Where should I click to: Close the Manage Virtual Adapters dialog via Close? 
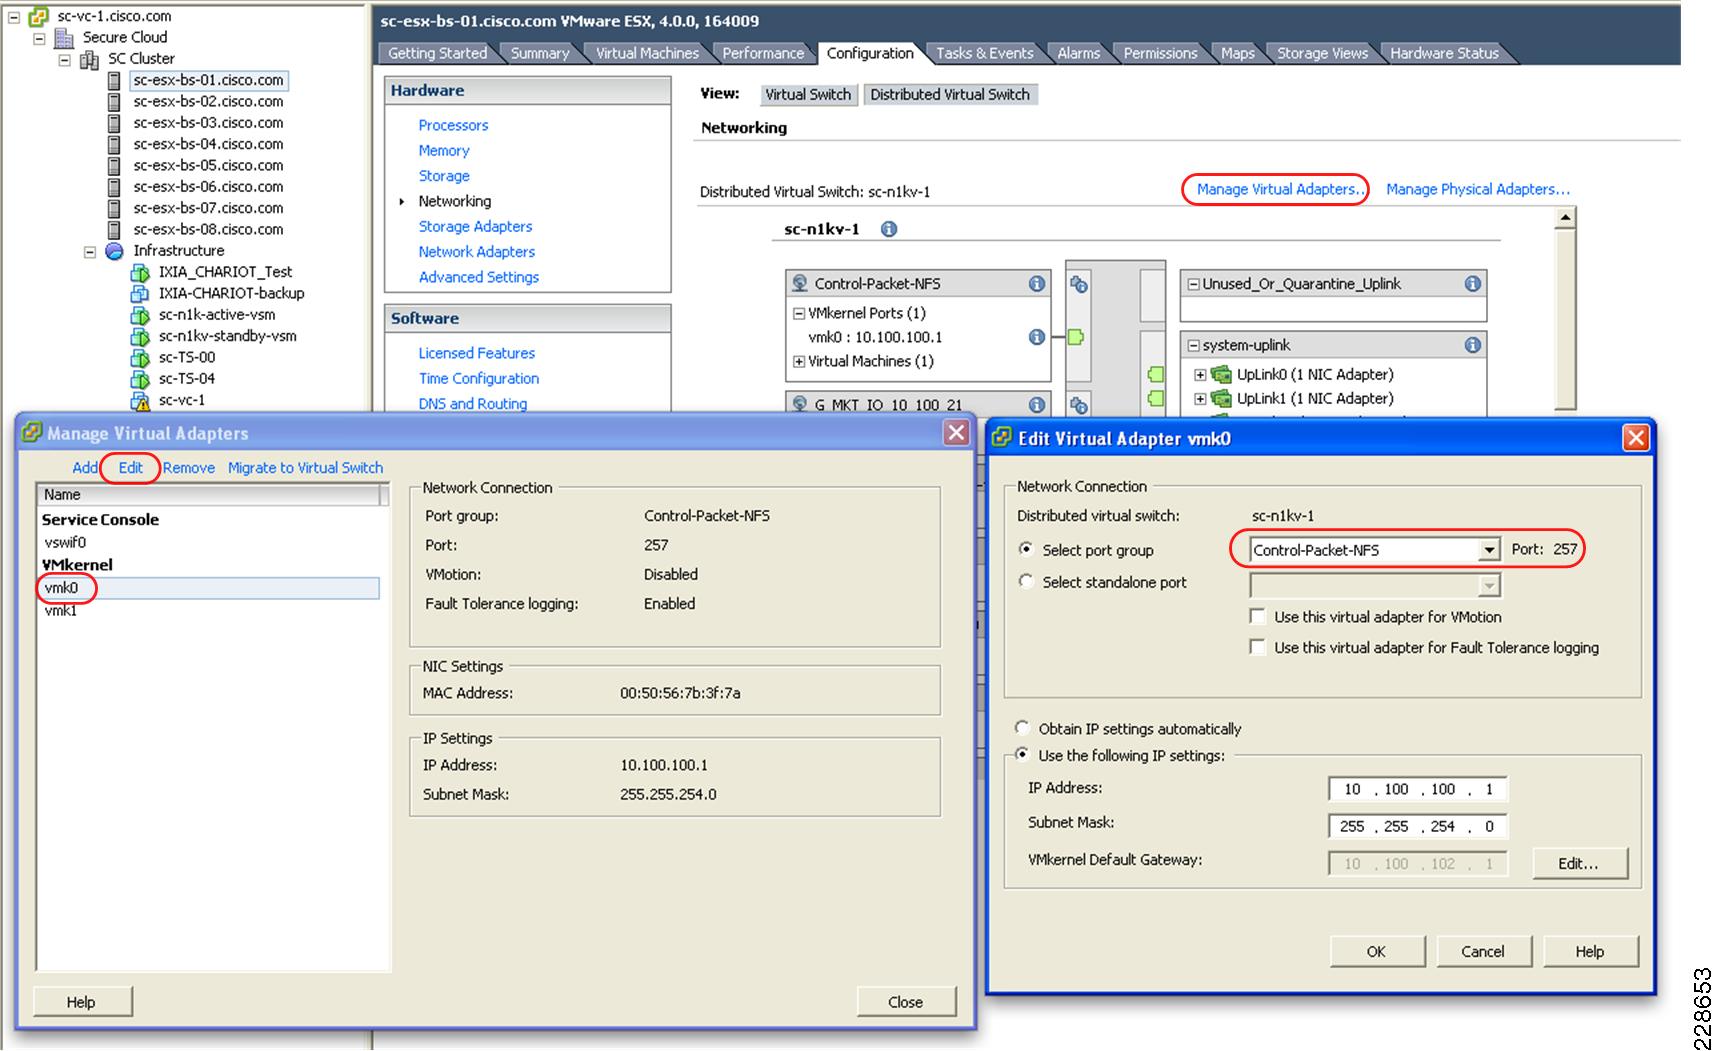tap(906, 1001)
